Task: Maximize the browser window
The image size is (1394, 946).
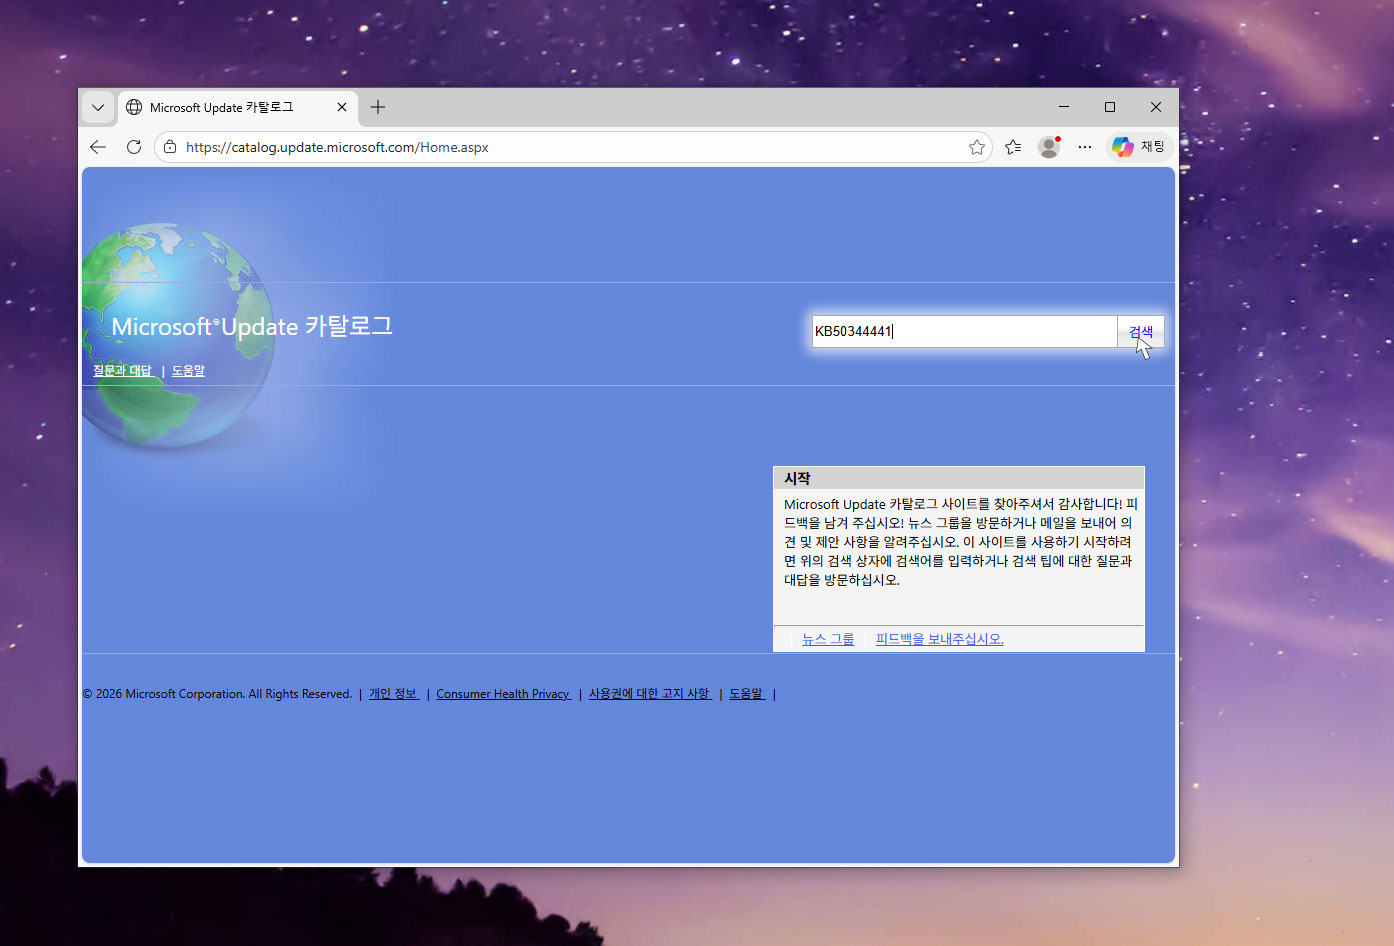Action: pos(1110,107)
